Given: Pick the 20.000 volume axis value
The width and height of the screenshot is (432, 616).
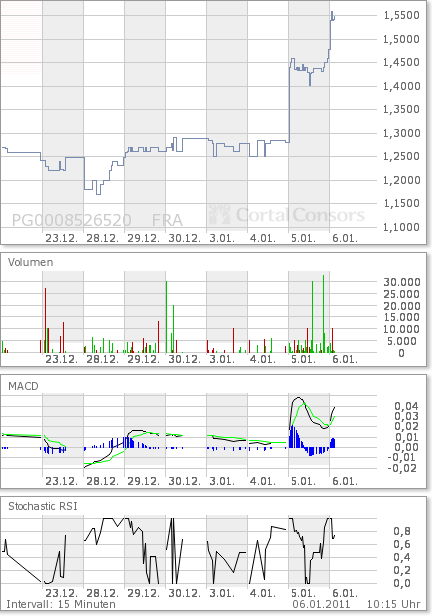Looking at the screenshot, I should pyautogui.click(x=402, y=306).
